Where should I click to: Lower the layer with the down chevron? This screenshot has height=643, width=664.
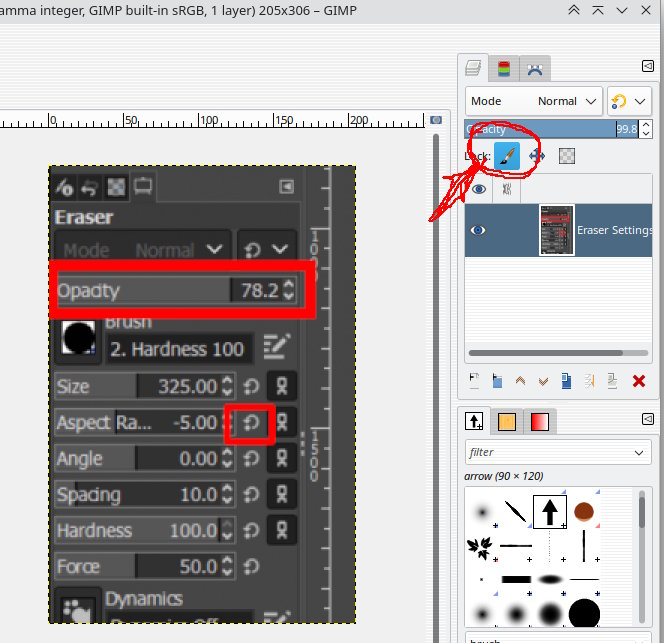tap(543, 381)
